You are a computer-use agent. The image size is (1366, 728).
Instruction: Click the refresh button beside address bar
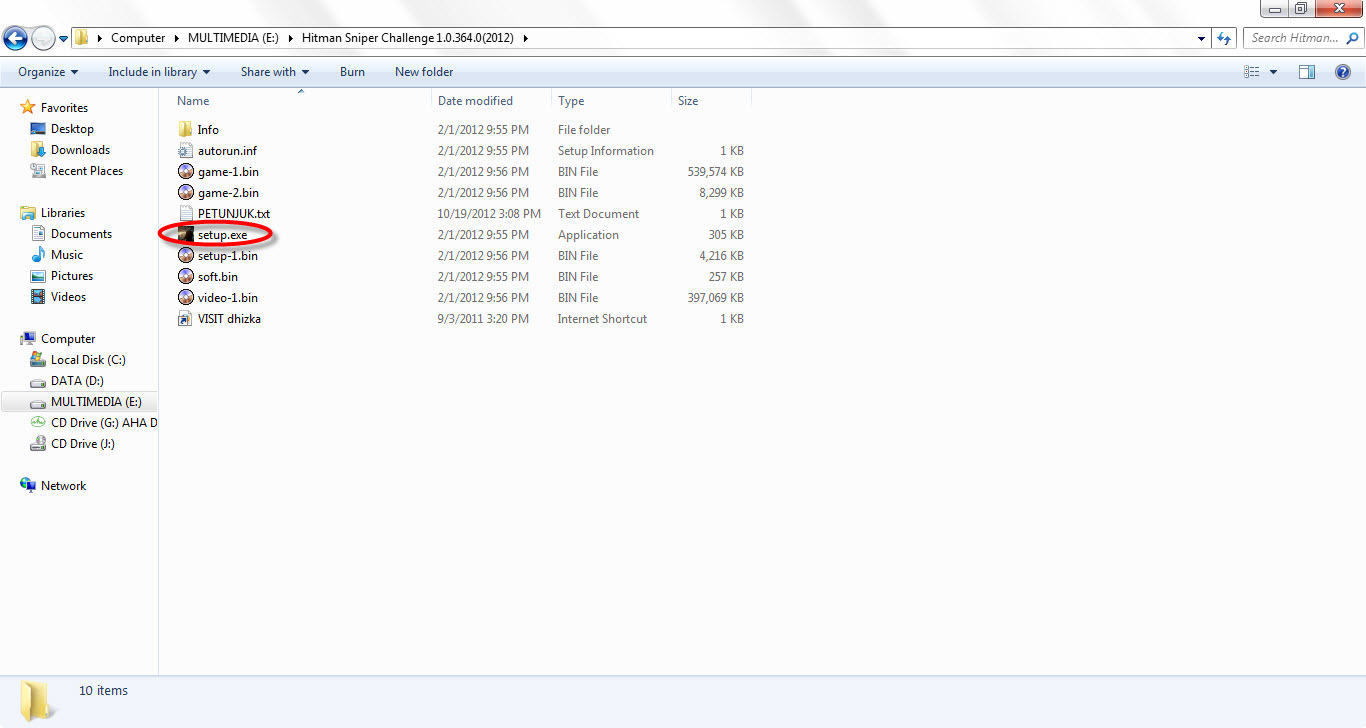click(x=1225, y=38)
